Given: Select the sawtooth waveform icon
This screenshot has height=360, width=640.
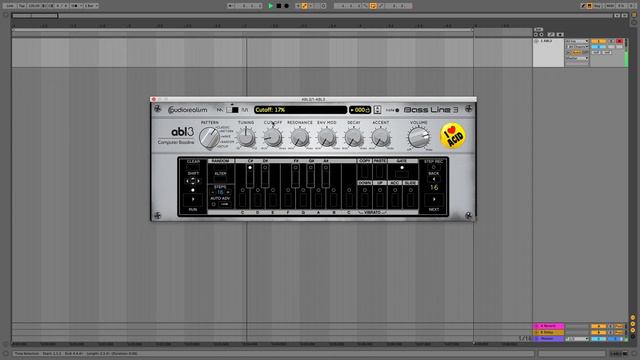Looking at the screenshot, I should (x=220, y=110).
